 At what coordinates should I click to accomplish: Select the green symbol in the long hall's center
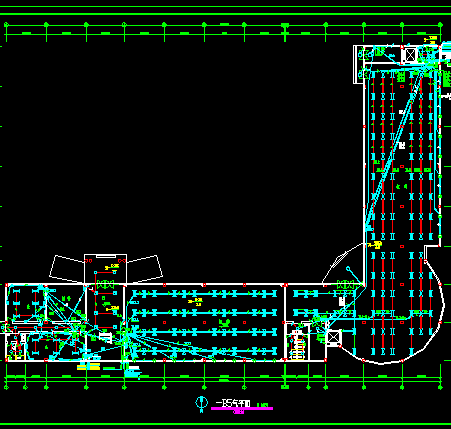224,322
